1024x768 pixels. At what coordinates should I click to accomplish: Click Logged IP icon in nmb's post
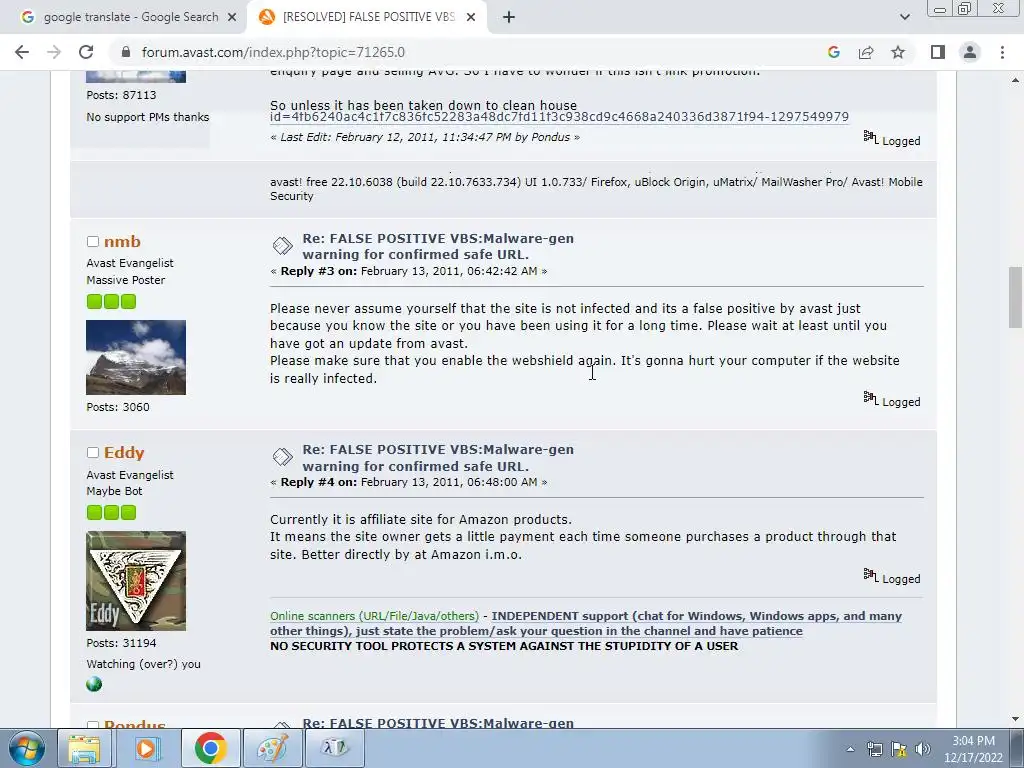871,398
